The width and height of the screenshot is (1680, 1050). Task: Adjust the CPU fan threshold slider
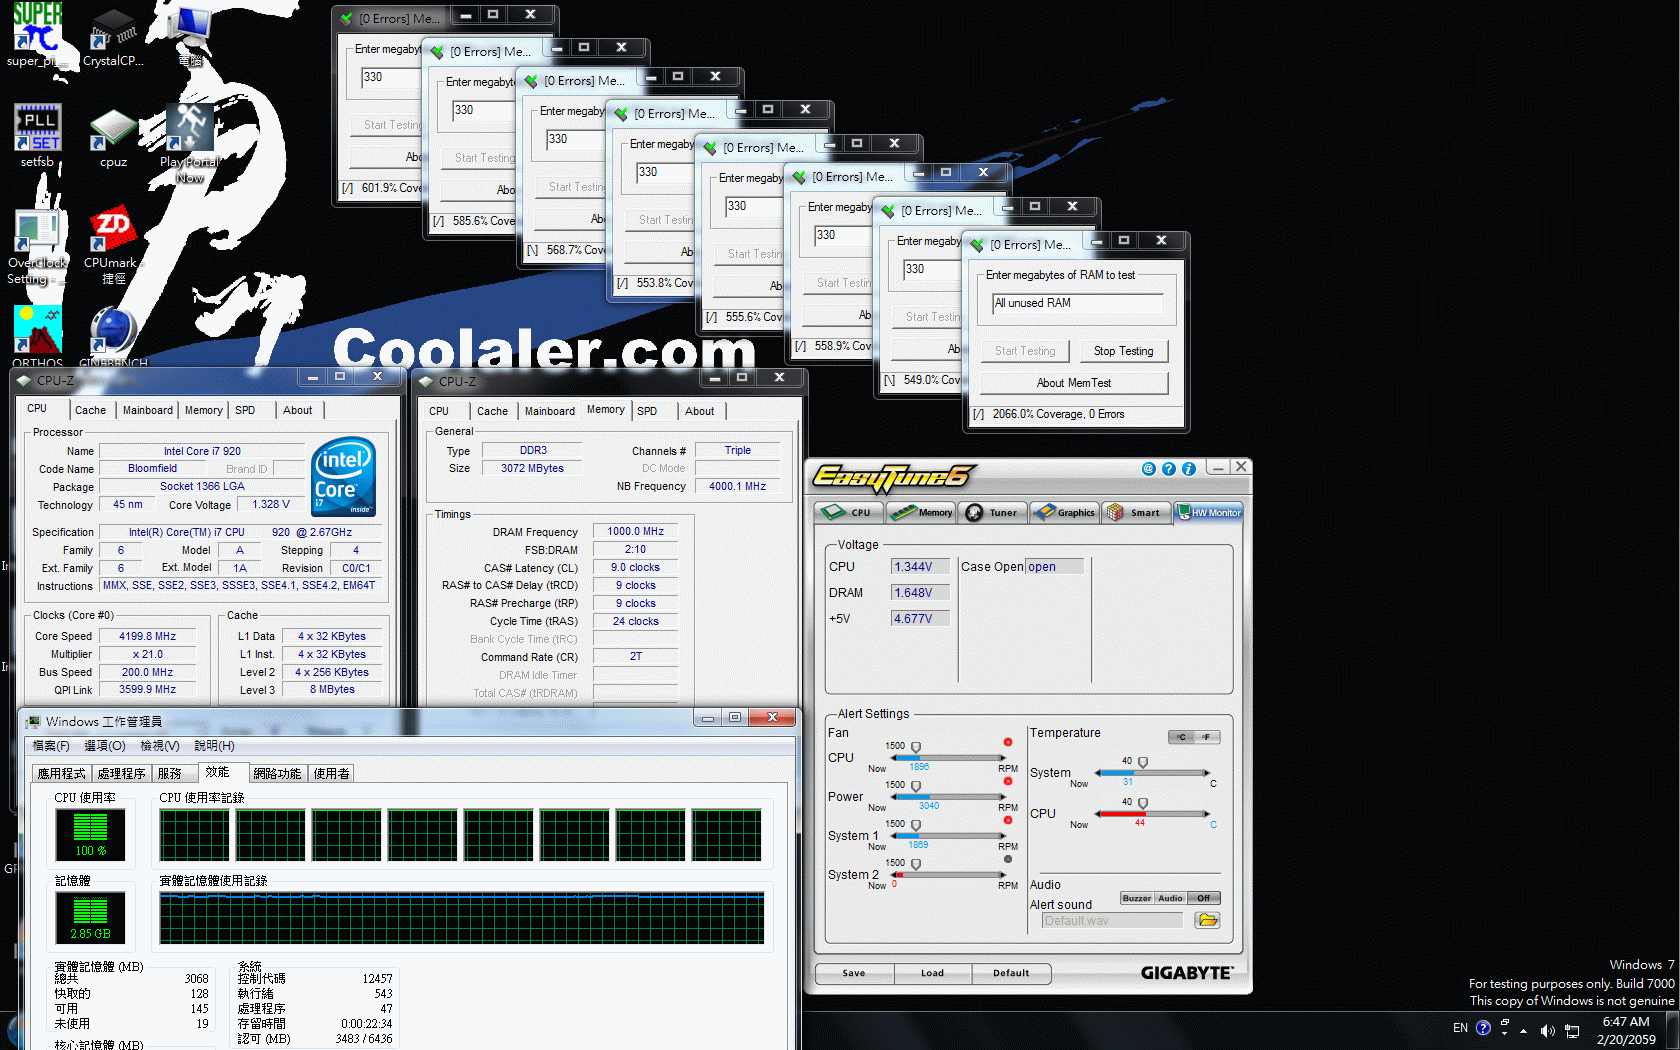click(915, 747)
